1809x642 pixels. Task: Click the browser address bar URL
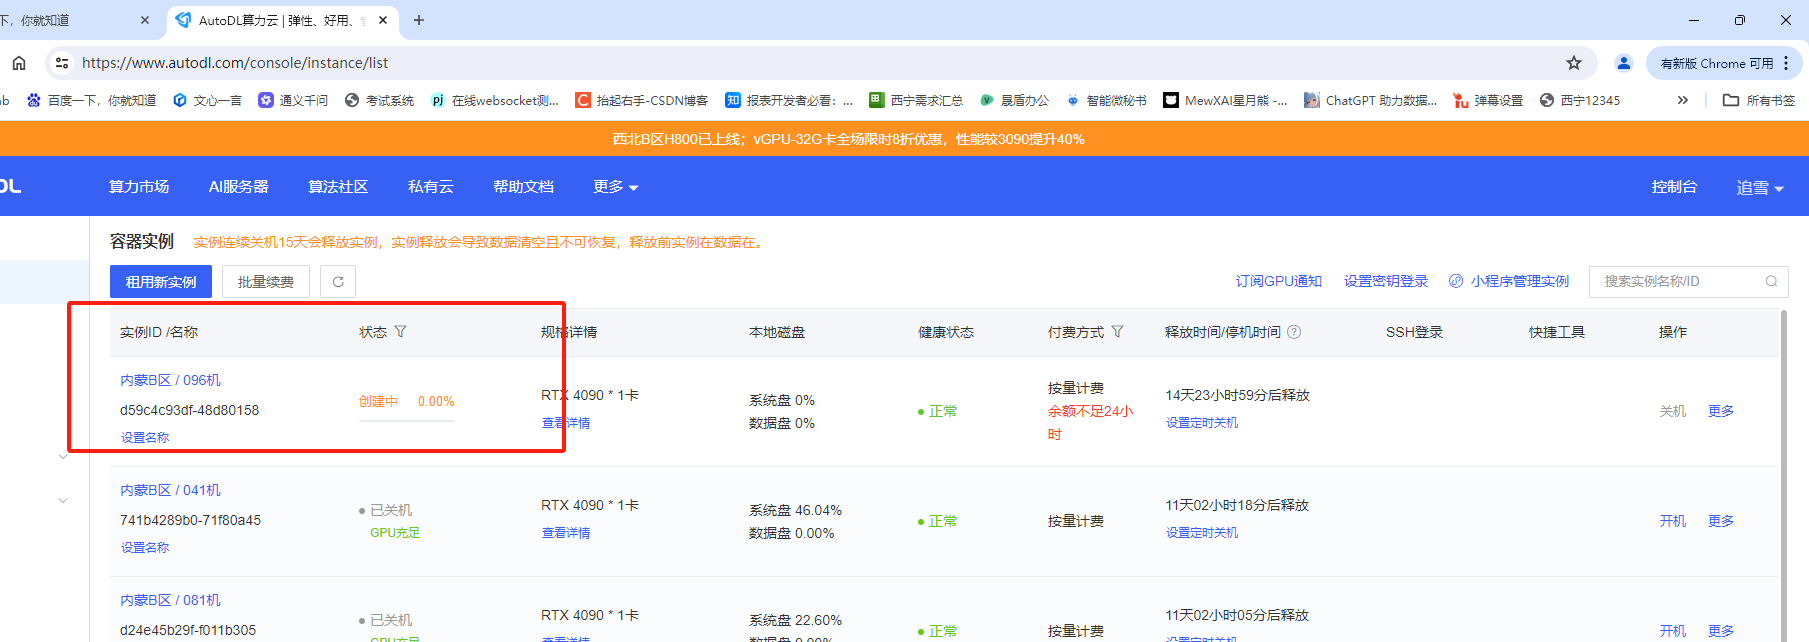(235, 63)
